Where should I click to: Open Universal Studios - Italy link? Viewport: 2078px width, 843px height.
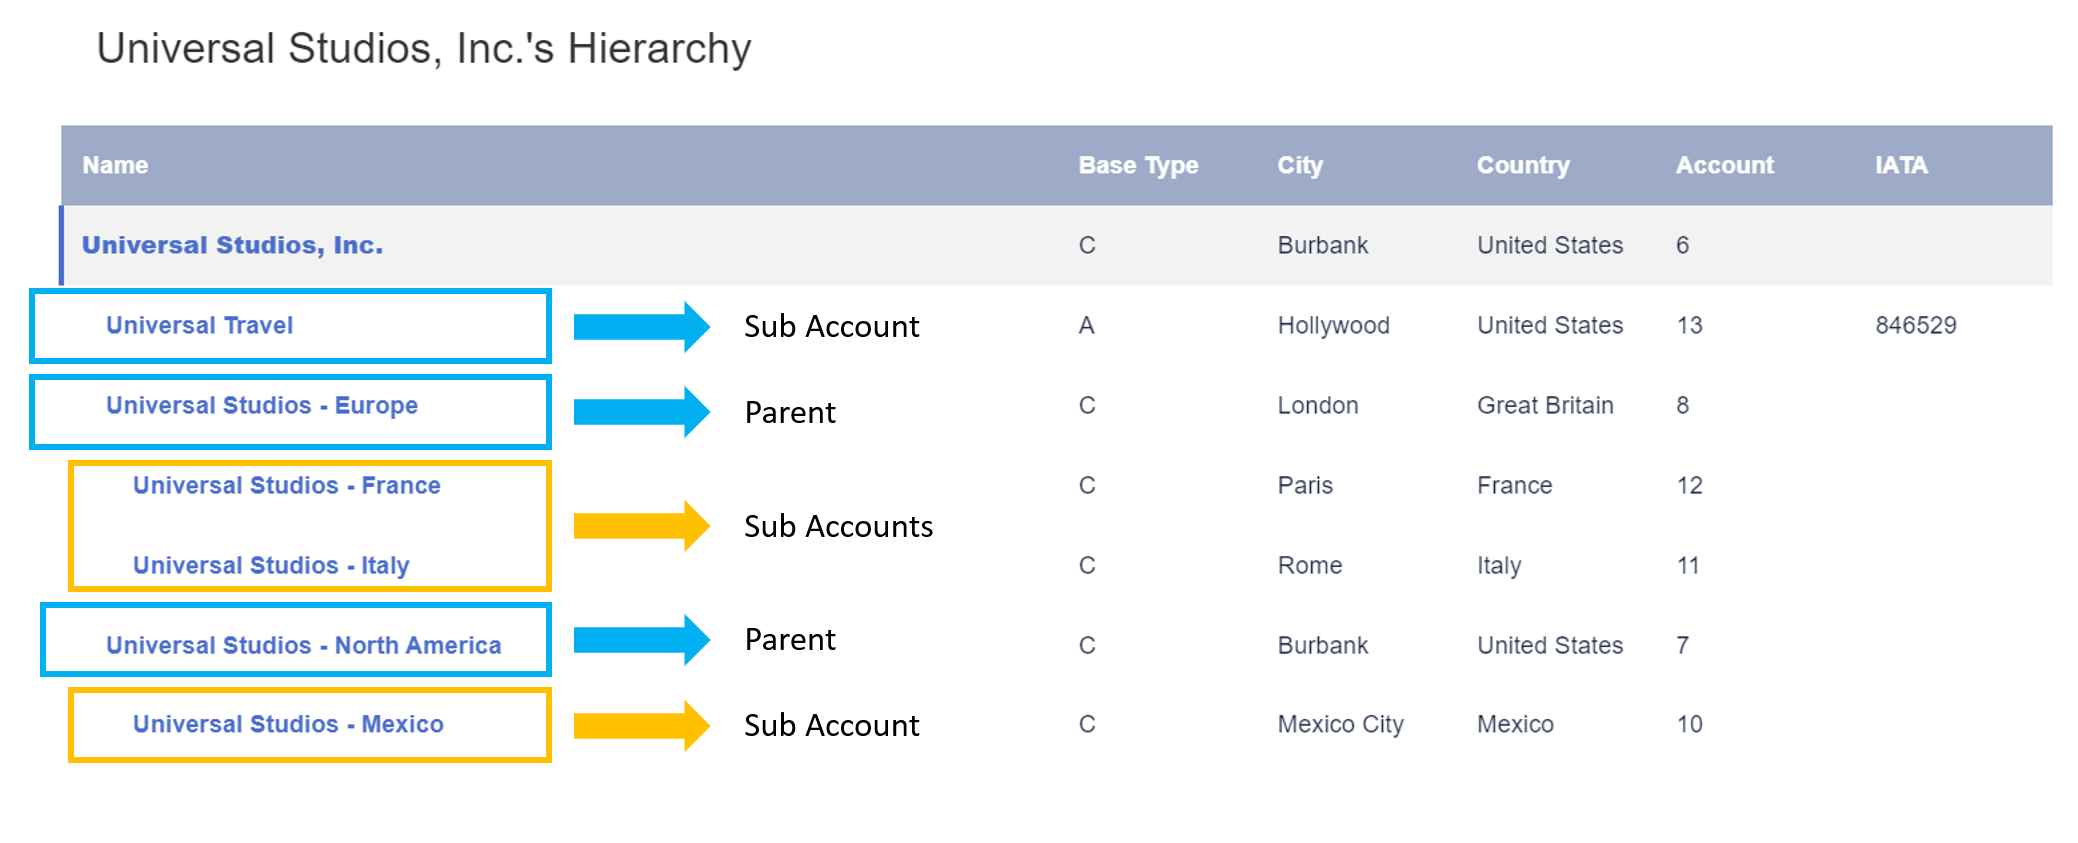(271, 565)
